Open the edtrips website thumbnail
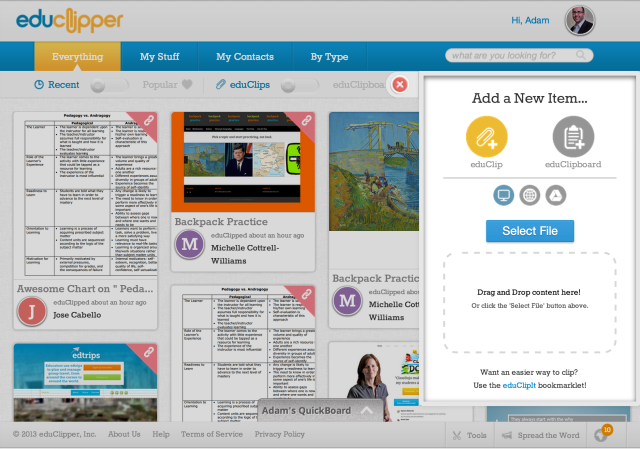The width and height of the screenshot is (640, 449). (x=85, y=382)
